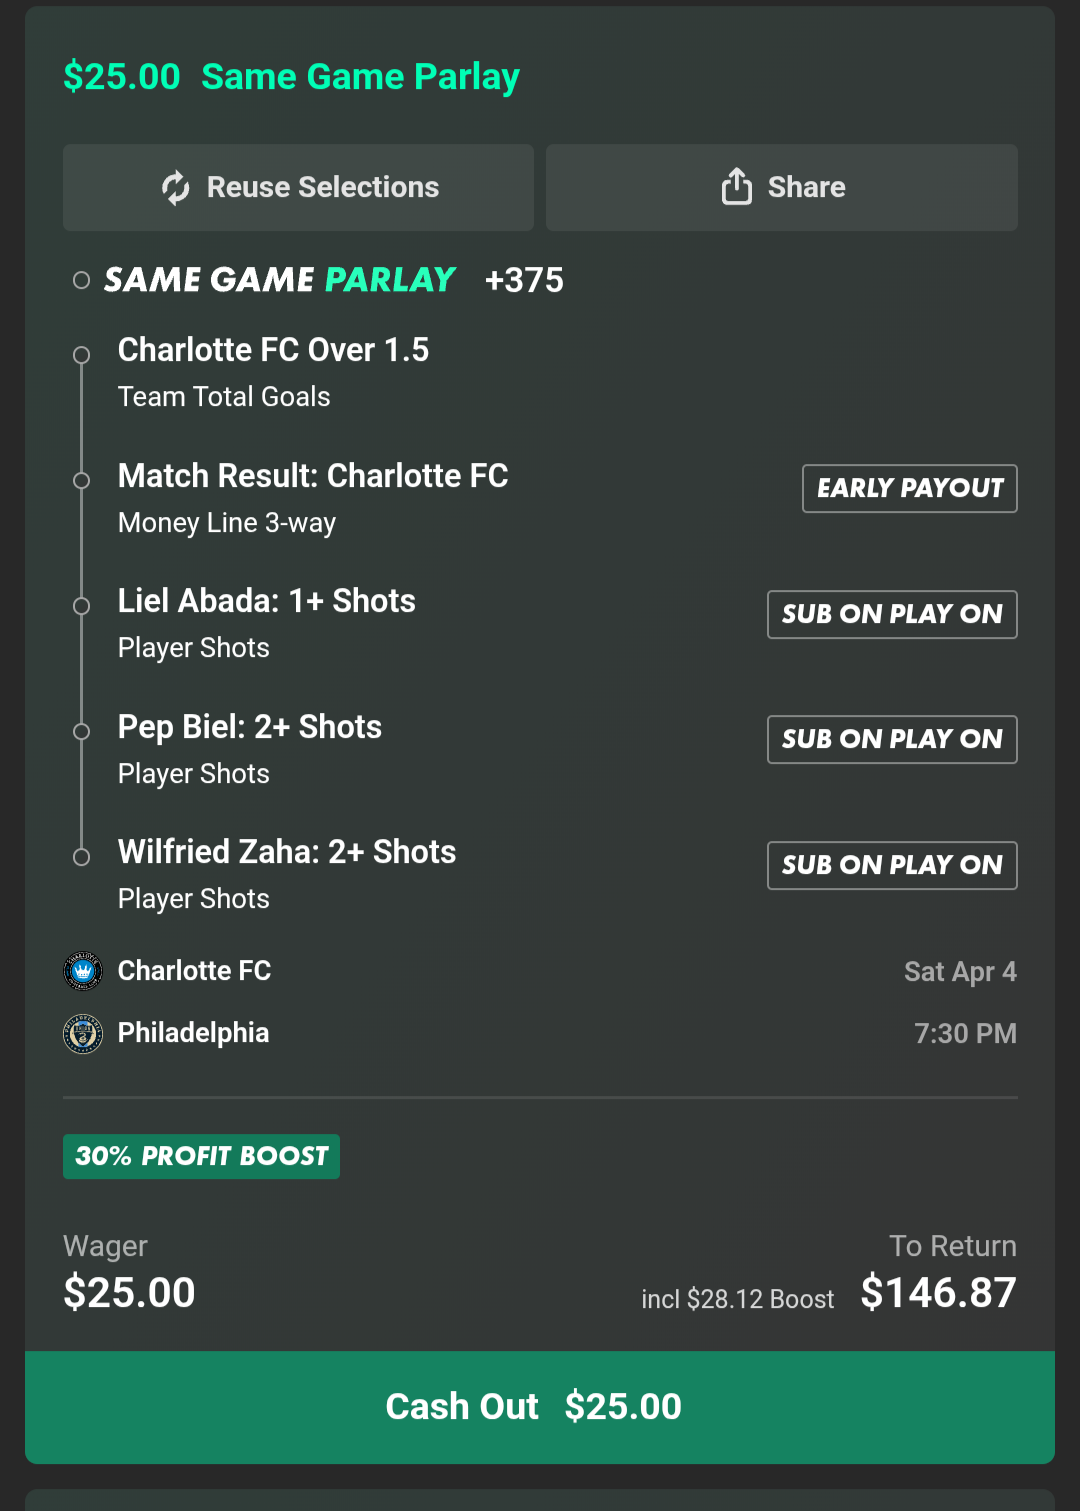Click the Charlotte FC team crest
Viewport: 1080px width, 1511px height.
coord(83,971)
